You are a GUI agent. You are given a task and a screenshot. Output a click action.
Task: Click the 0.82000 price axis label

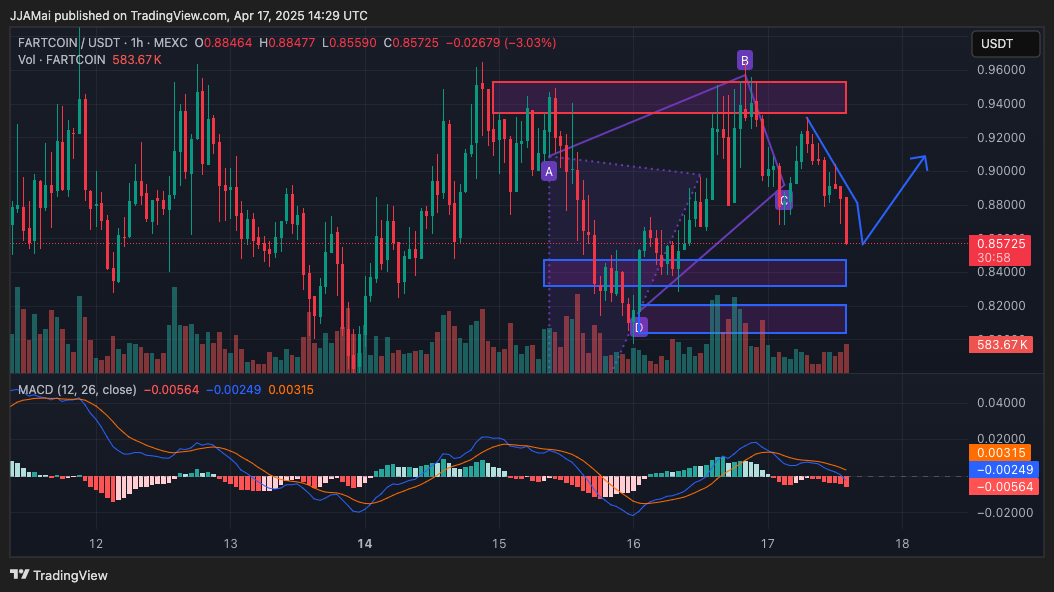click(x=1001, y=306)
